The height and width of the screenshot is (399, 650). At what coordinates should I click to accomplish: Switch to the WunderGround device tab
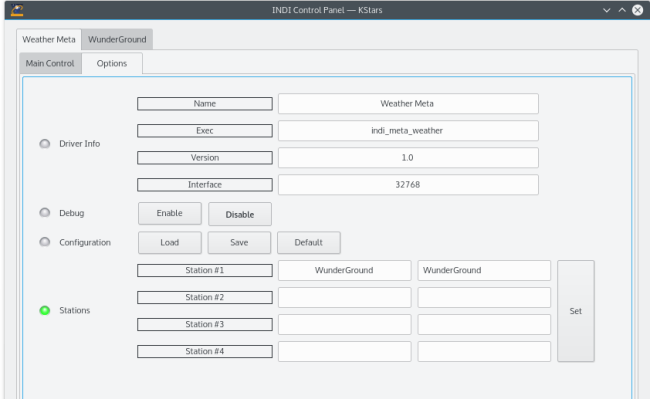[117, 39]
